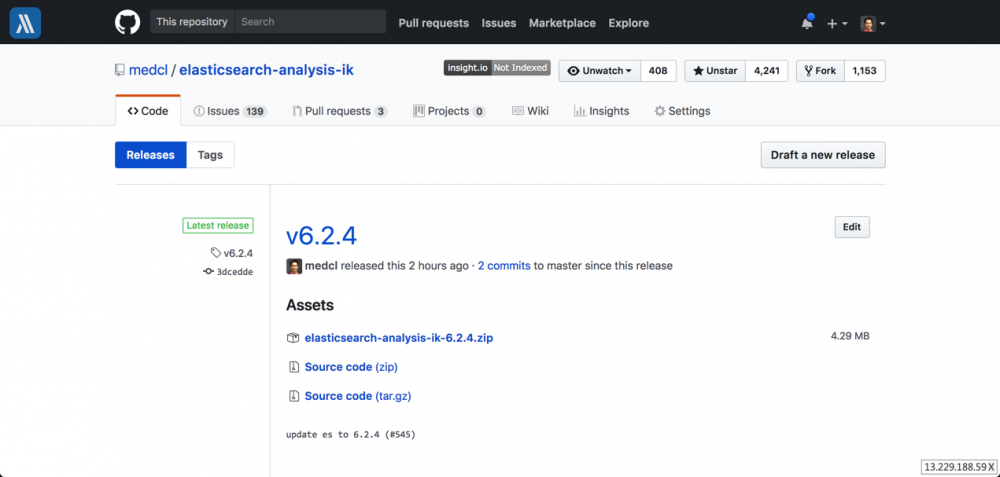1000x477 pixels.
Task: Switch to the Projects tab
Action: coord(449,111)
